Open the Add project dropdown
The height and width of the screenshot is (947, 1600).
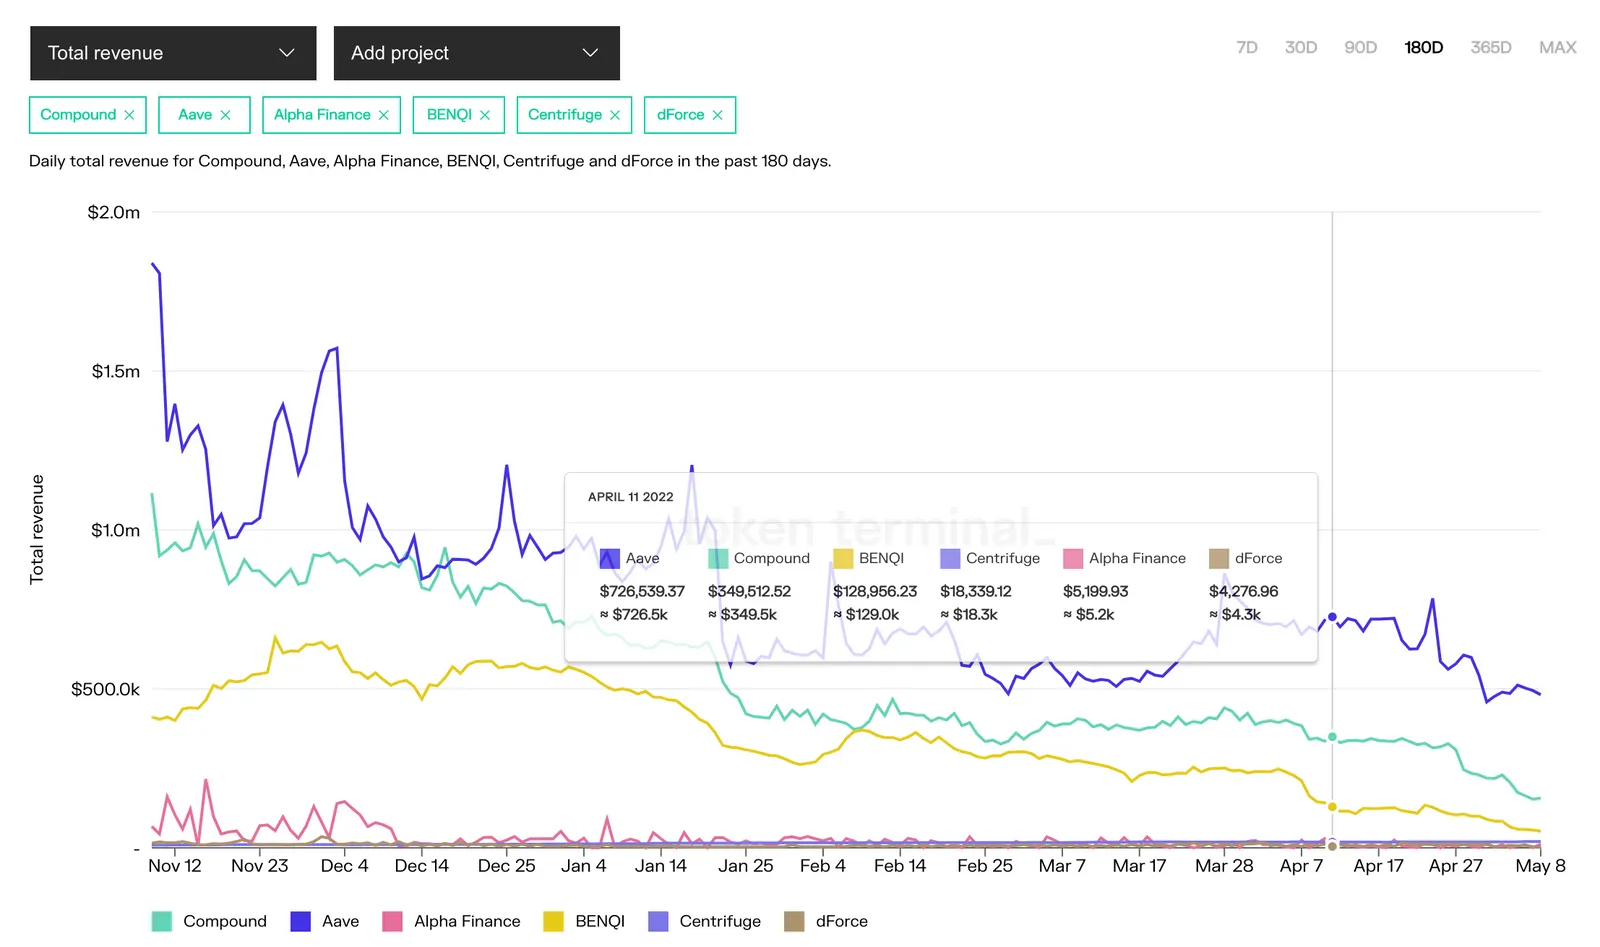click(x=476, y=53)
